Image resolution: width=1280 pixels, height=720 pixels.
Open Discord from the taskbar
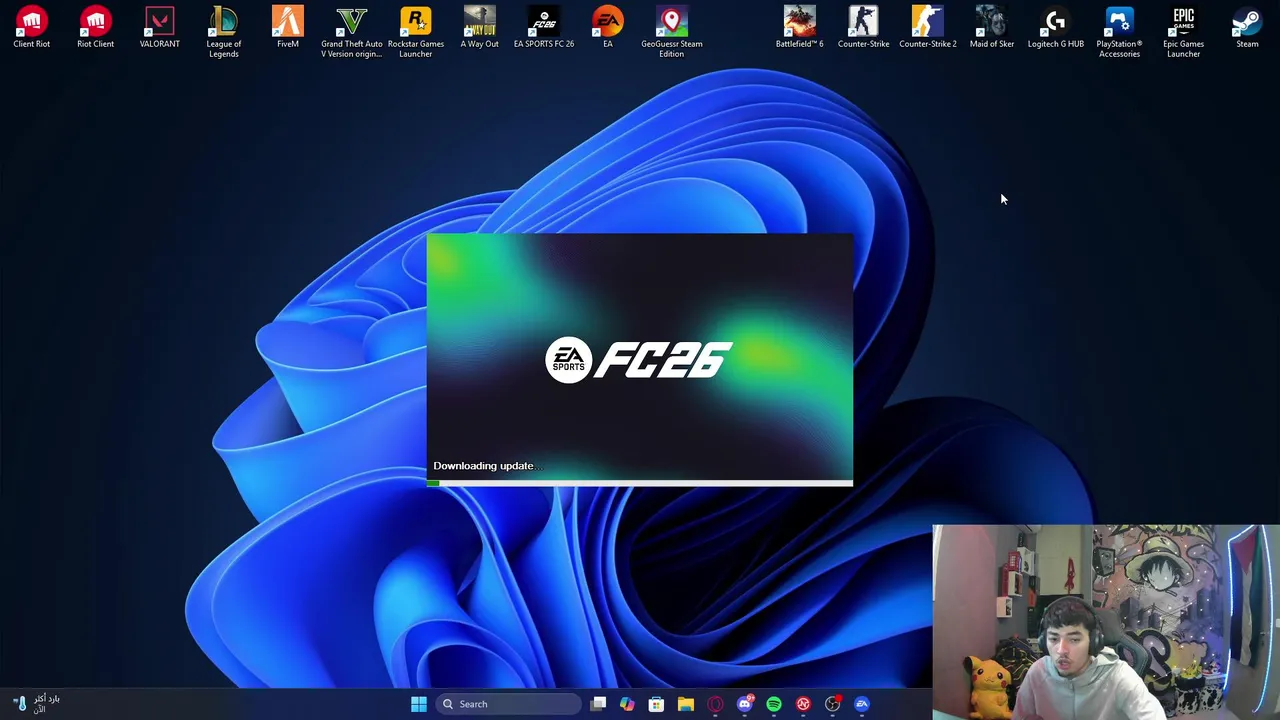coord(744,704)
